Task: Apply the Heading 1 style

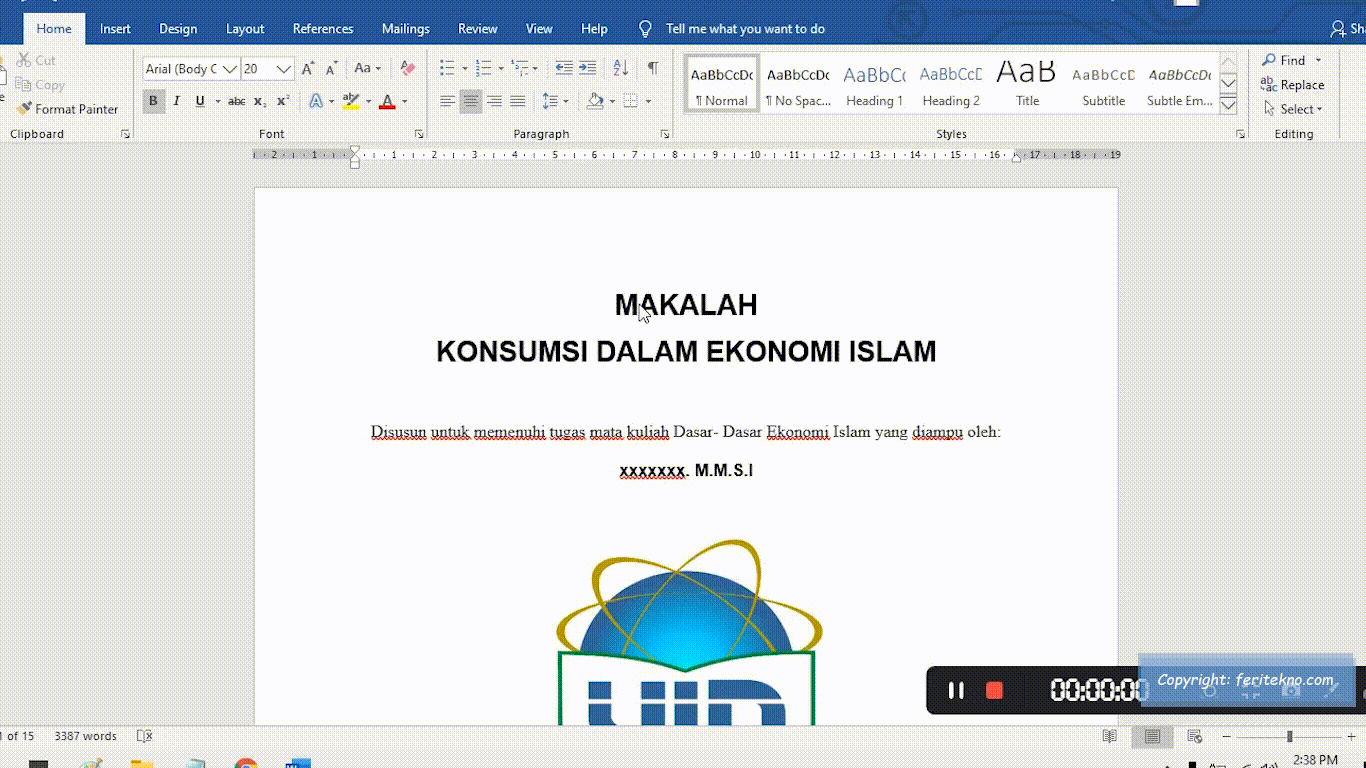Action: [874, 85]
